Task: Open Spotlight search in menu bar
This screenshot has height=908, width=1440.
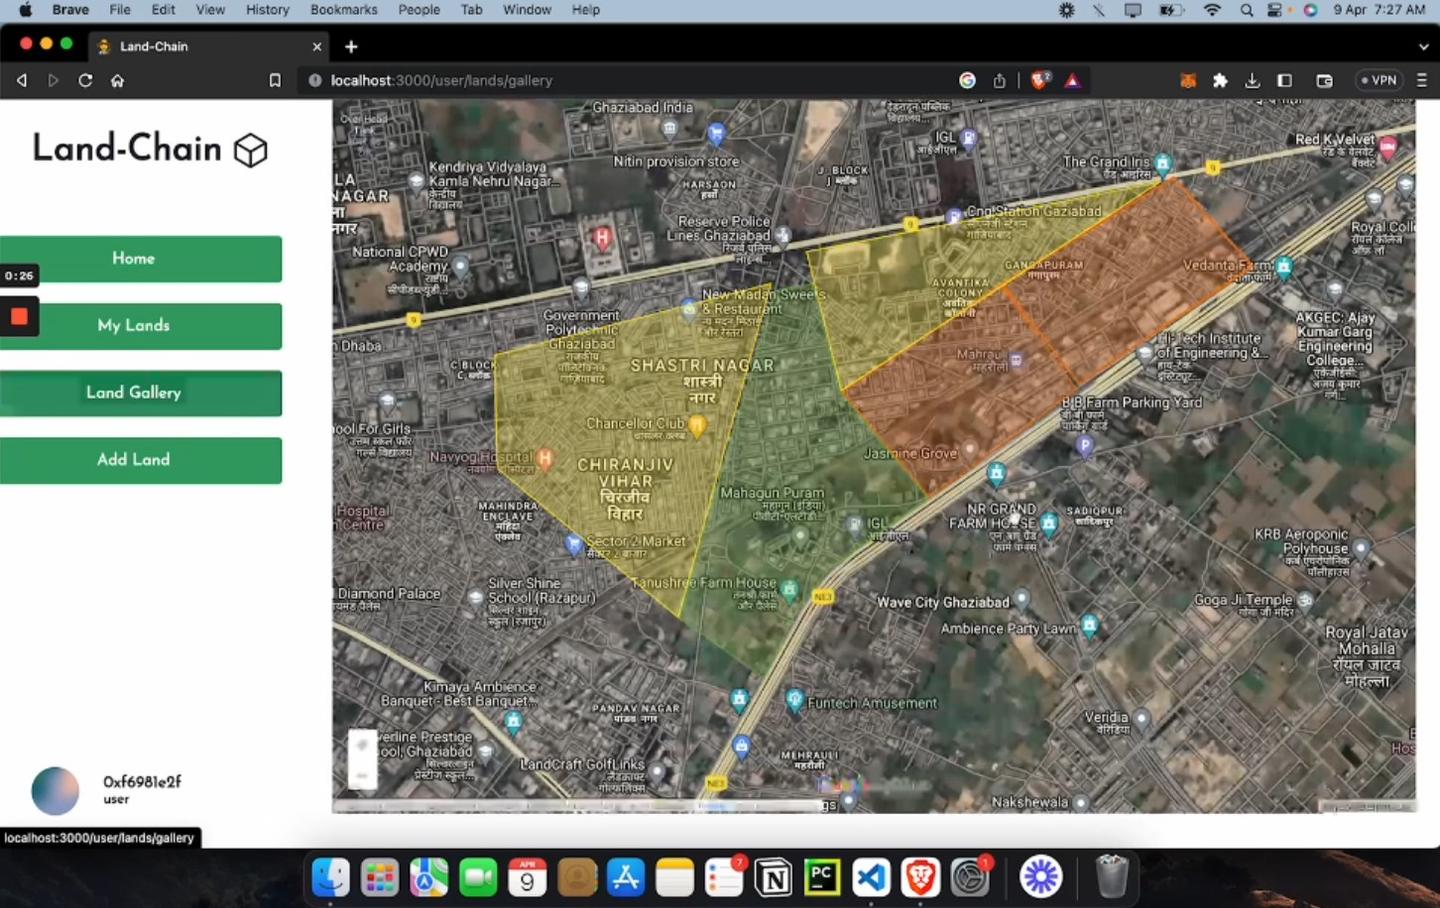Action: [1246, 10]
